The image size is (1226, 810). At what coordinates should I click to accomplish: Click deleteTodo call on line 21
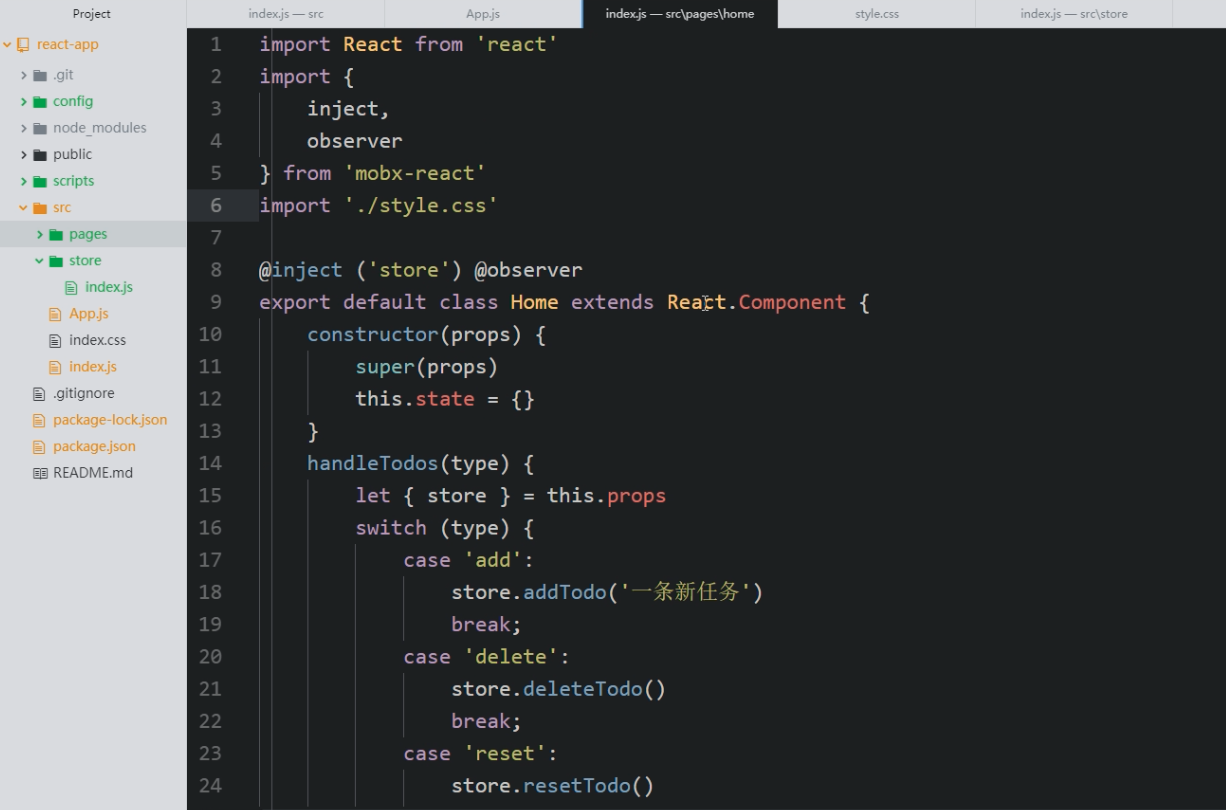point(582,689)
